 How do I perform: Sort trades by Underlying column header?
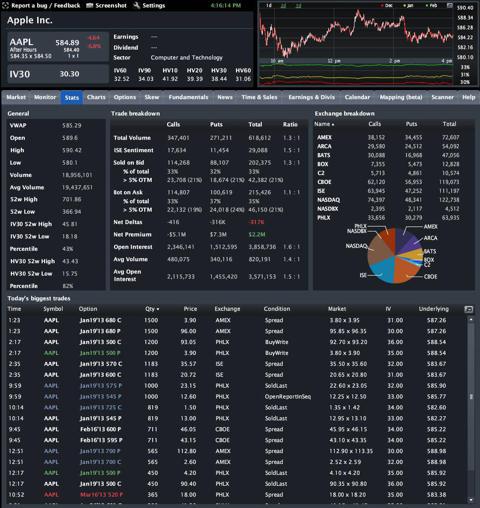click(x=434, y=309)
